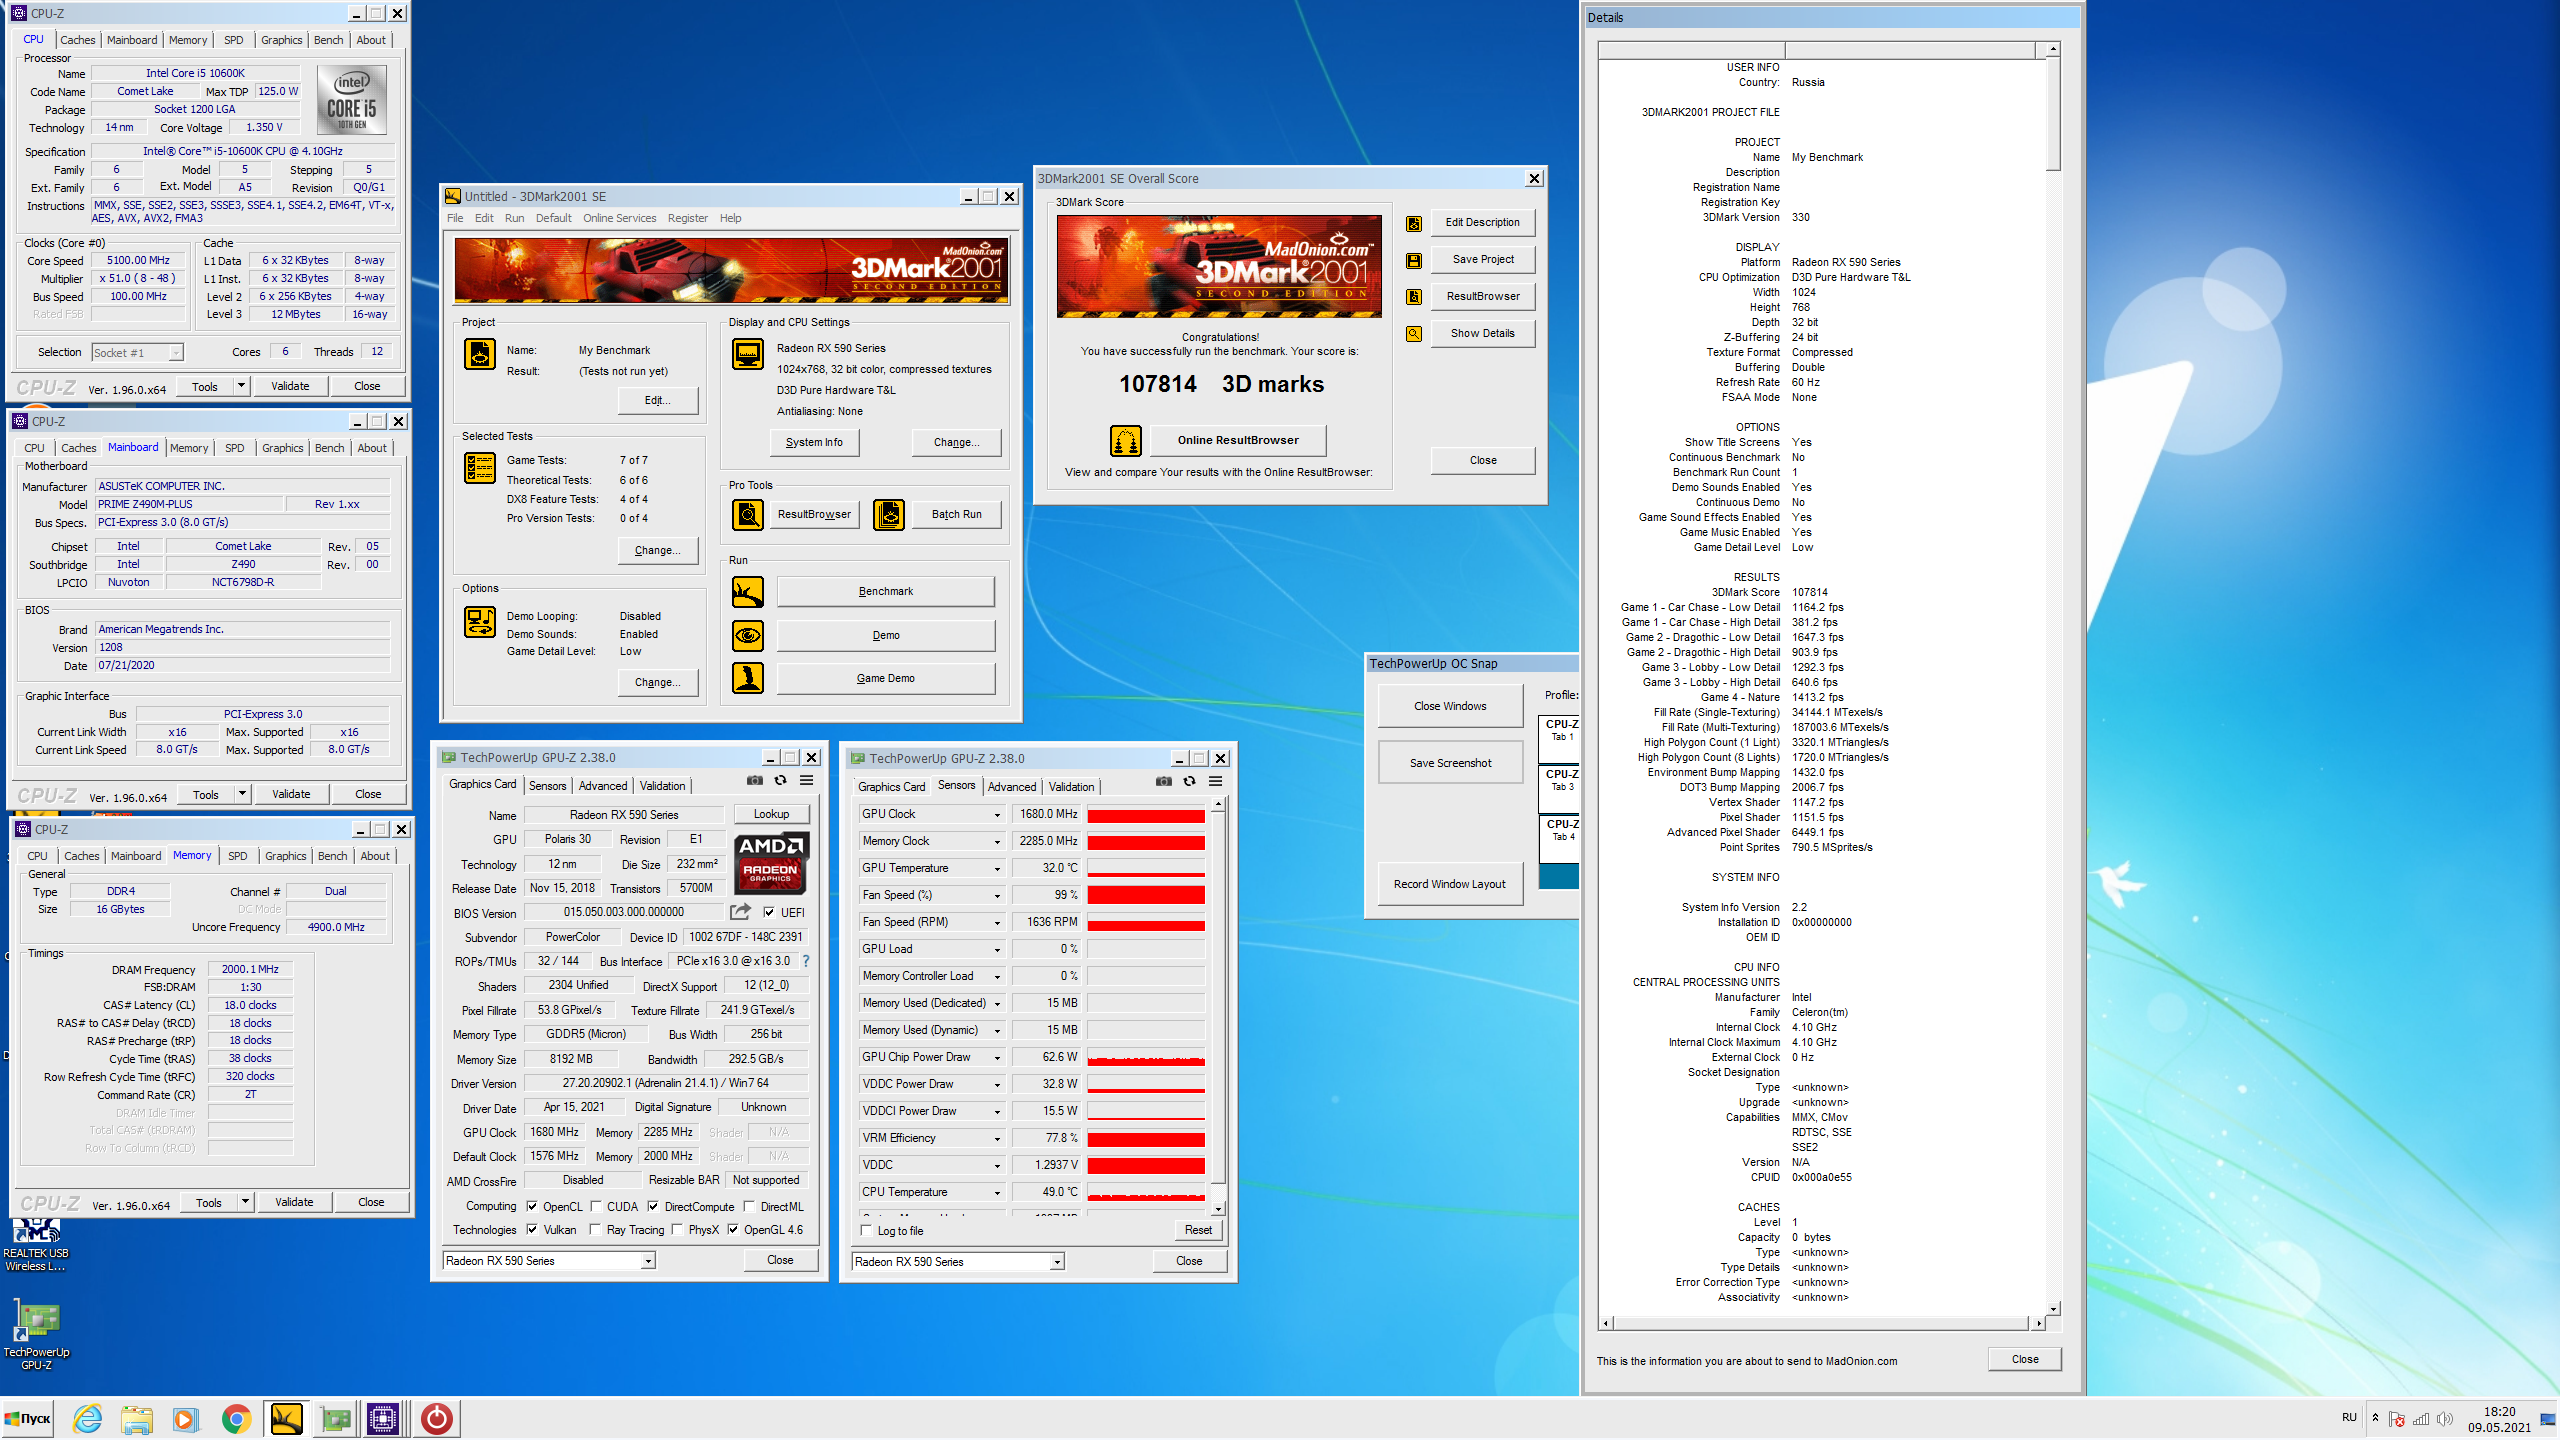The image size is (2560, 1440).
Task: Toggle the OpenGL 4.6 checkbox
Action: 733,1229
